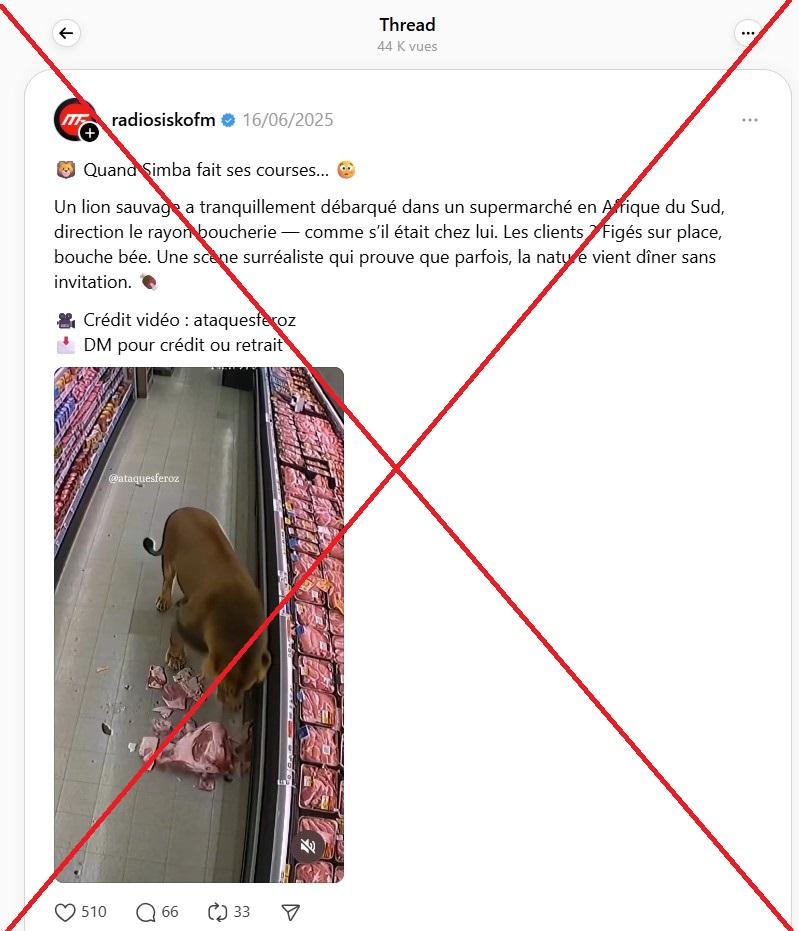
Task: Click the blue verified badge
Action: pyautogui.click(x=228, y=121)
